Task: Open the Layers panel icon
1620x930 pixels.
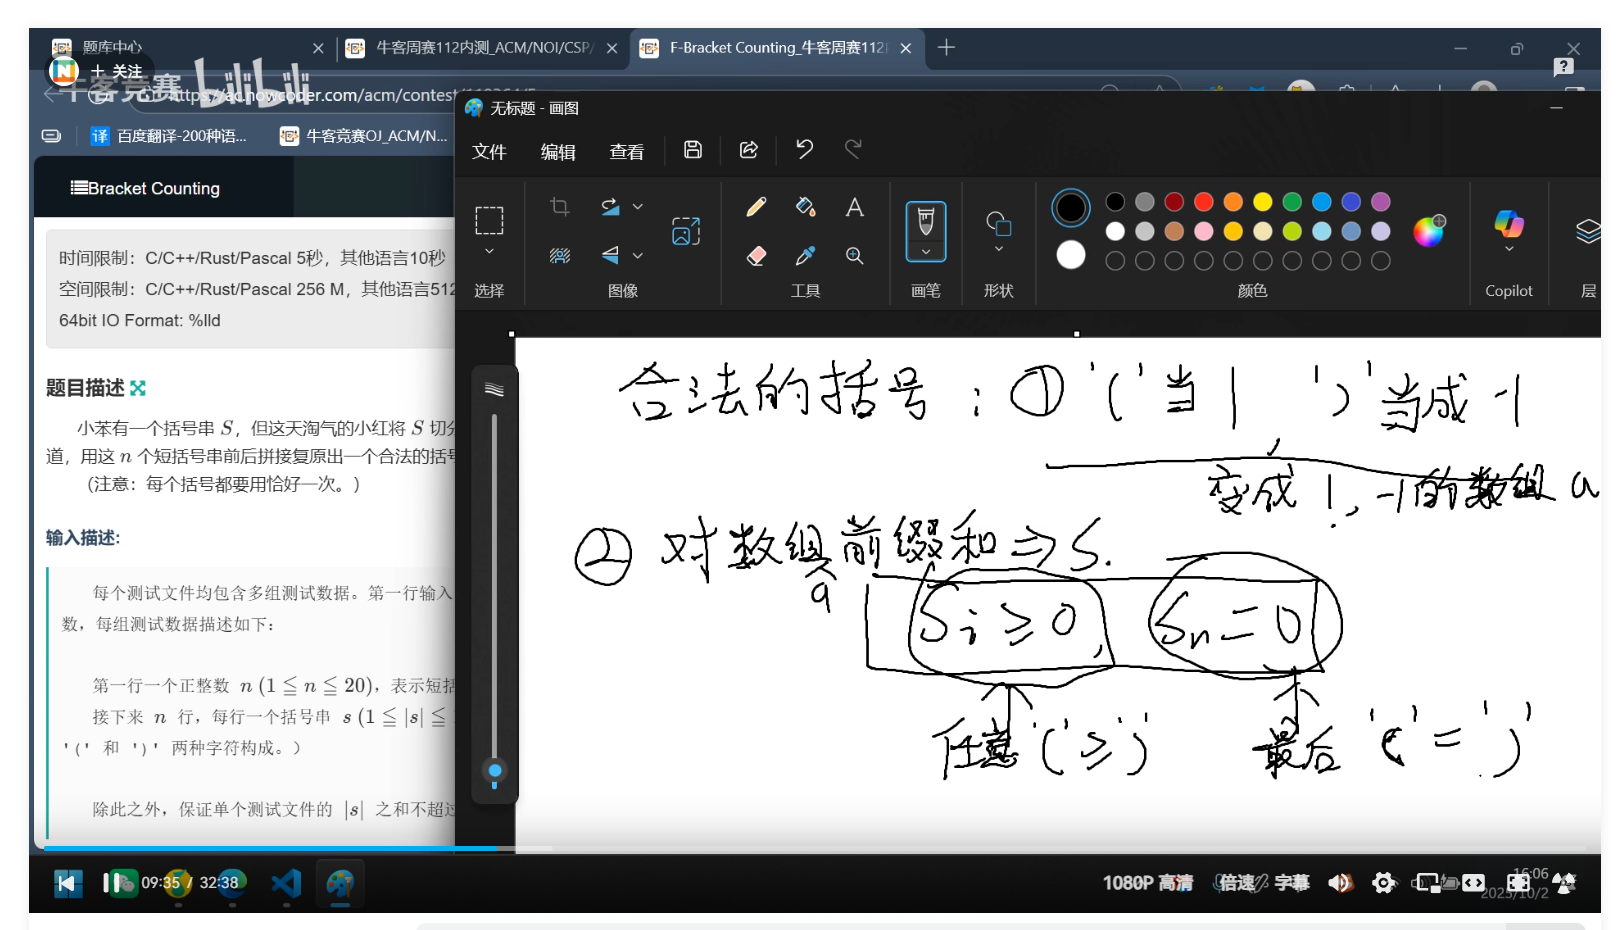Action: coord(1588,231)
